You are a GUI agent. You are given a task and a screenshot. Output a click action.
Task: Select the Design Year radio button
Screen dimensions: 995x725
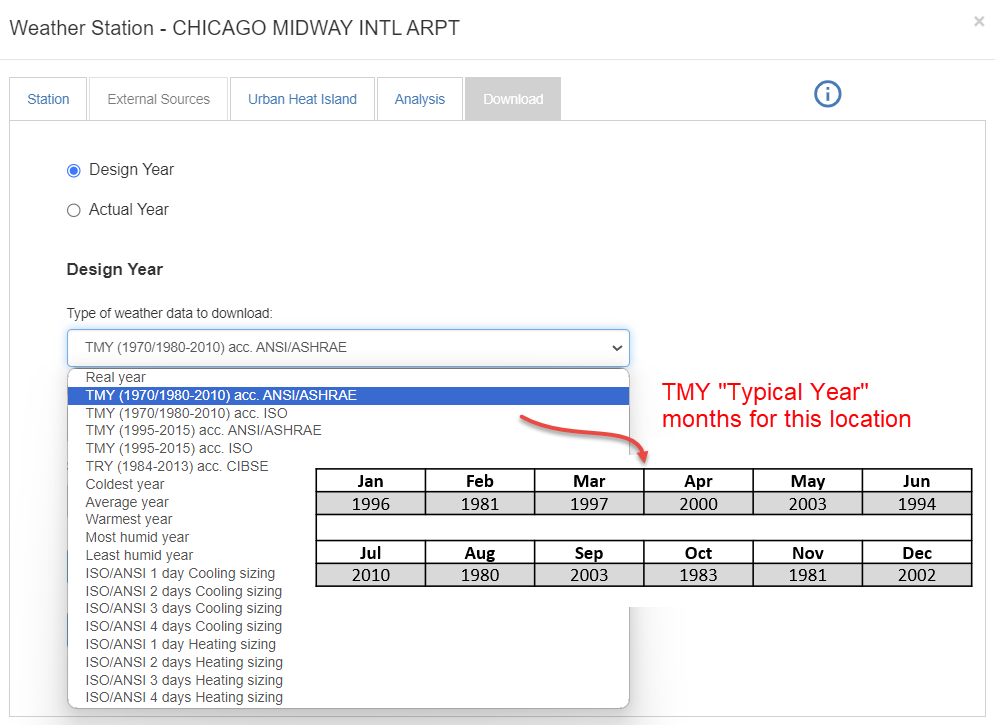(x=74, y=171)
